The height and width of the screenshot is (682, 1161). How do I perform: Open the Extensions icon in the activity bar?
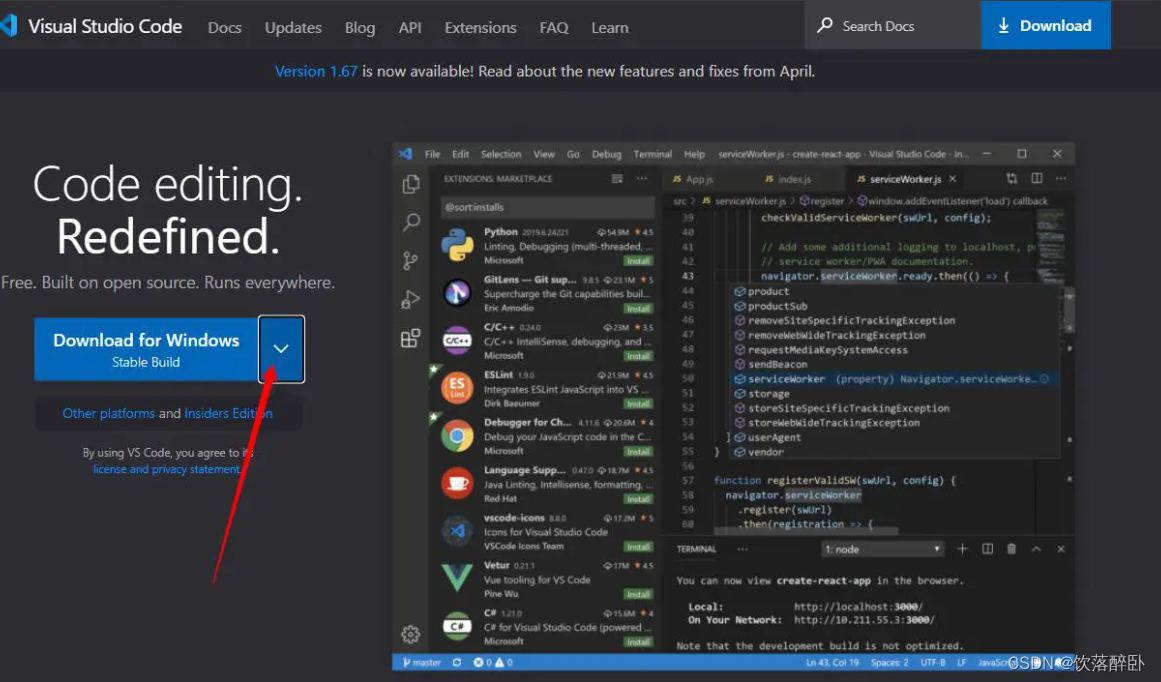pyautogui.click(x=410, y=338)
